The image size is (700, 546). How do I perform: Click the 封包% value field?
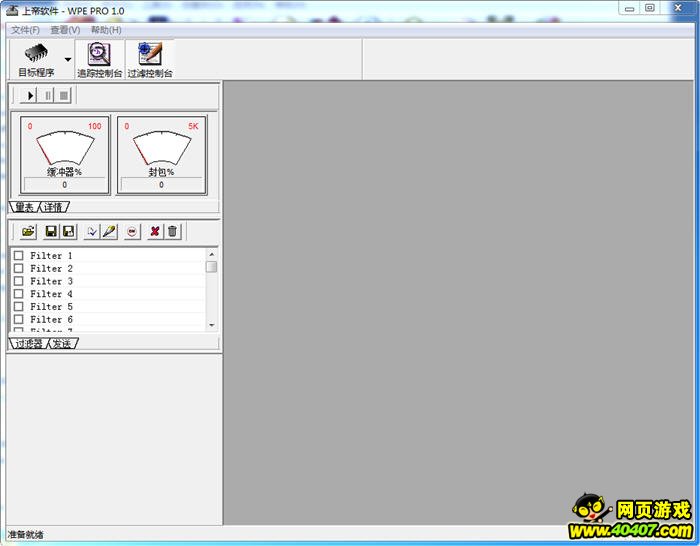(x=162, y=184)
